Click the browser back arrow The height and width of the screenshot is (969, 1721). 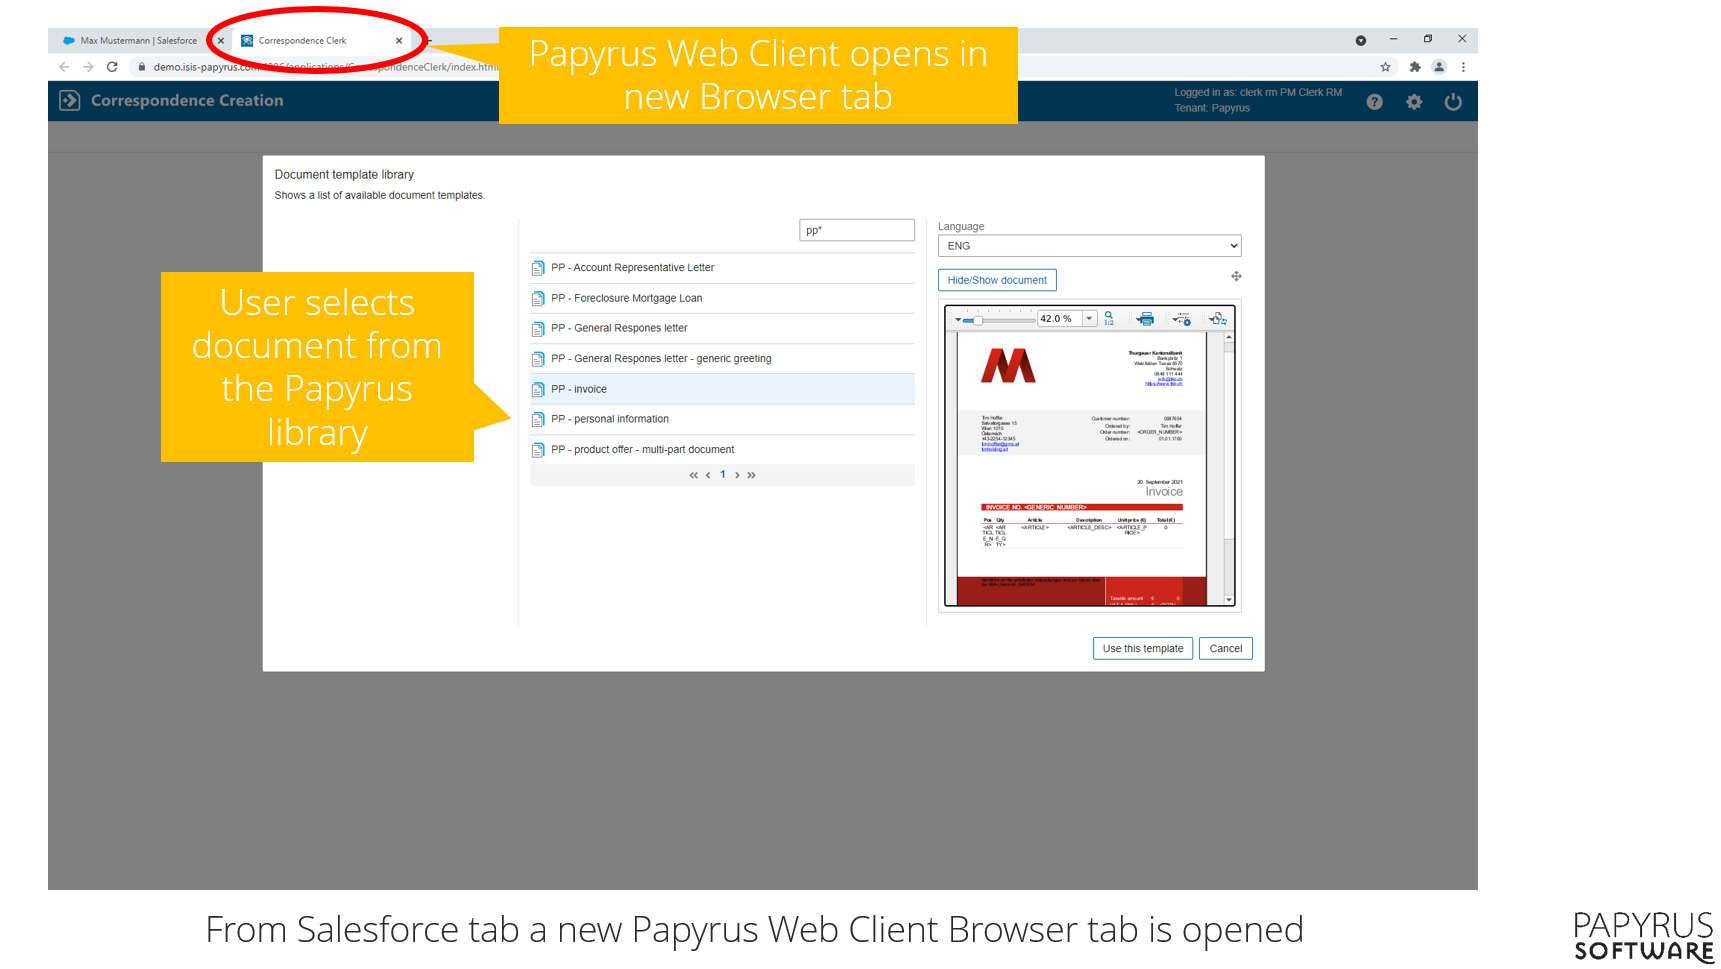click(x=64, y=67)
